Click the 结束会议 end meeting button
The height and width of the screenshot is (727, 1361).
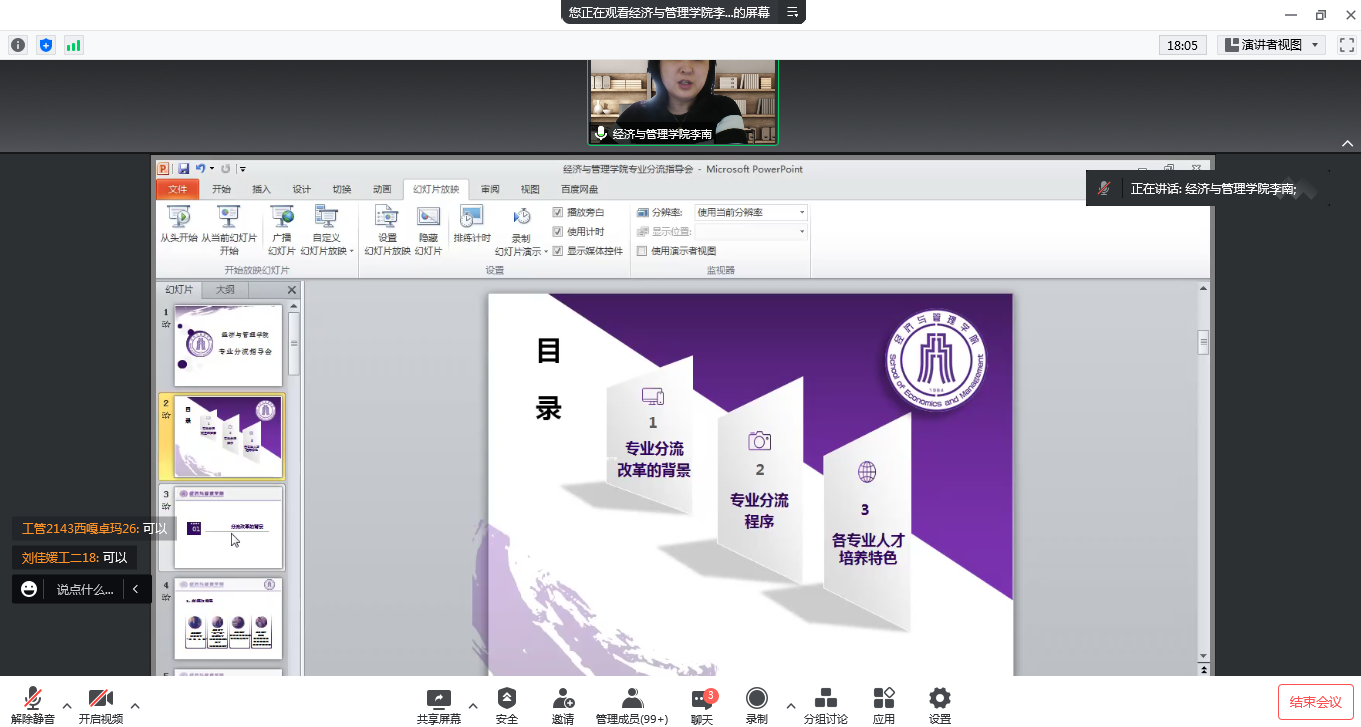point(1315,701)
